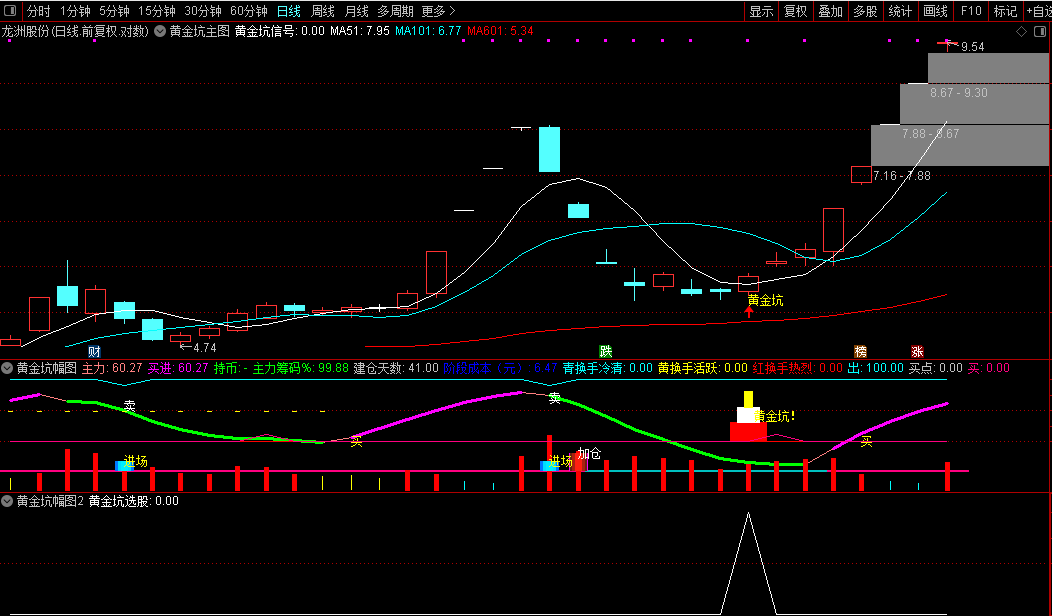Image resolution: width=1052 pixels, height=616 pixels.
Task: Click the 标记 mark button
Action: point(1005,11)
